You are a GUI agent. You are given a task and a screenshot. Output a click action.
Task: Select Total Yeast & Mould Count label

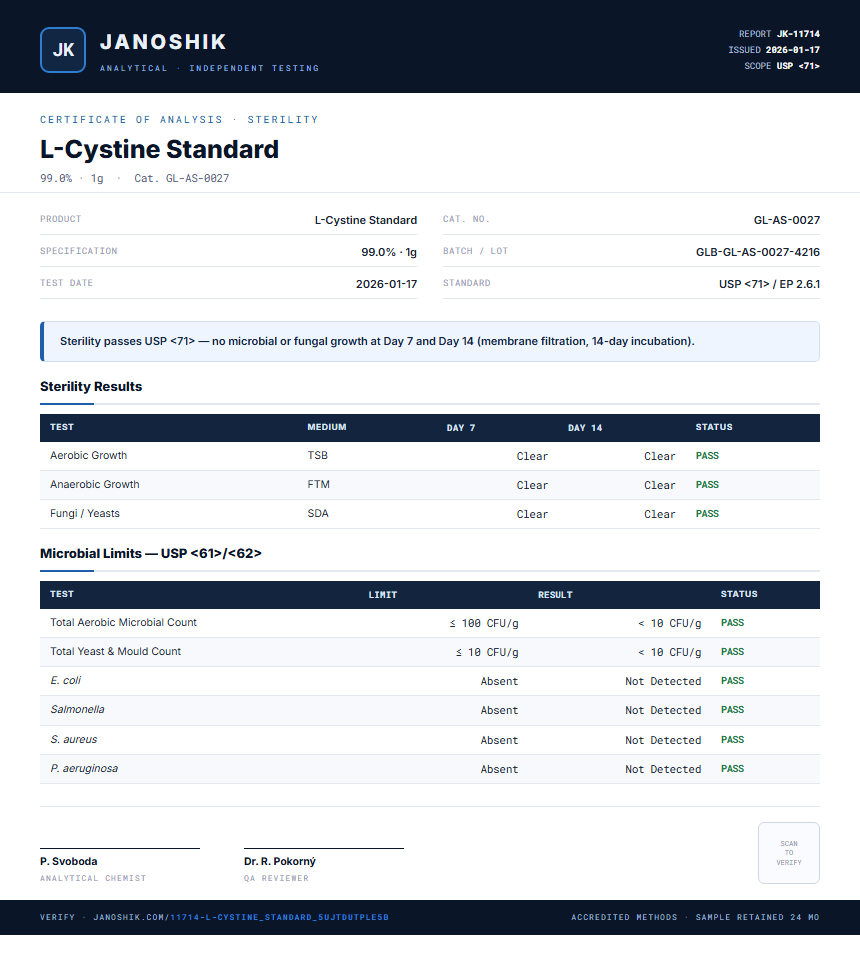[x=115, y=651]
